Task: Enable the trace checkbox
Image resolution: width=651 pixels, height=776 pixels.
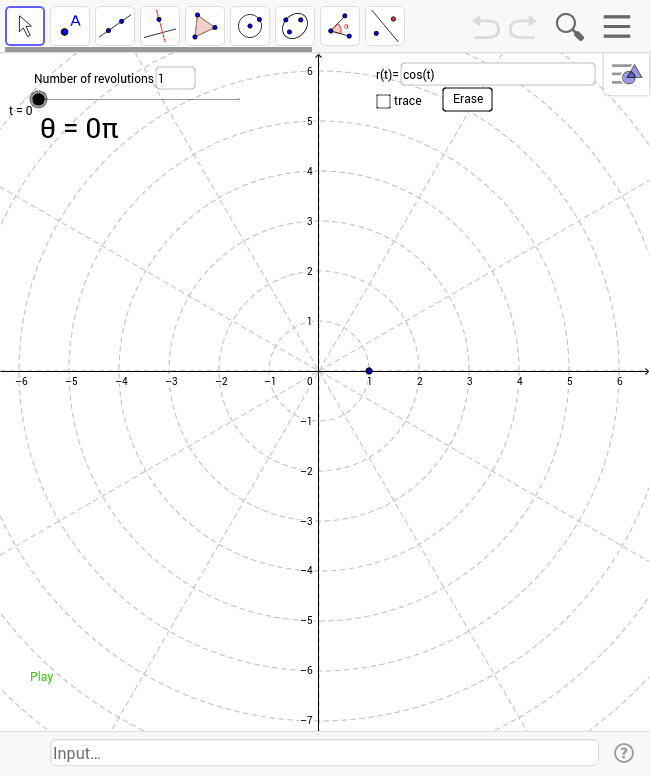Action: pos(383,101)
